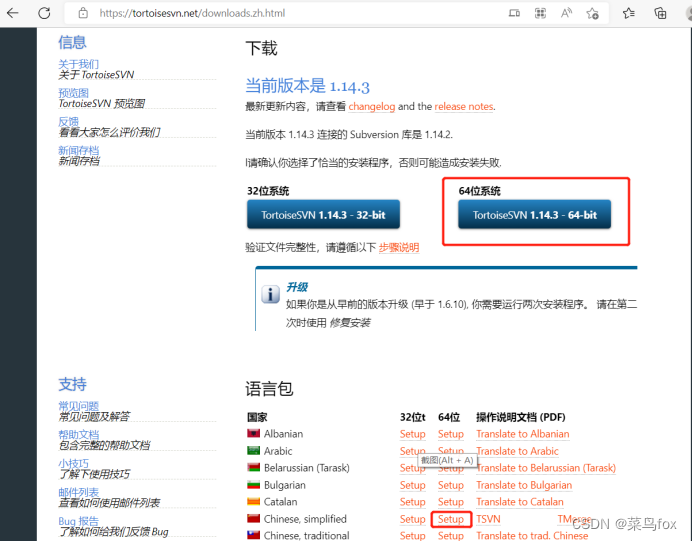Open 小技巧 support link

(x=73, y=463)
